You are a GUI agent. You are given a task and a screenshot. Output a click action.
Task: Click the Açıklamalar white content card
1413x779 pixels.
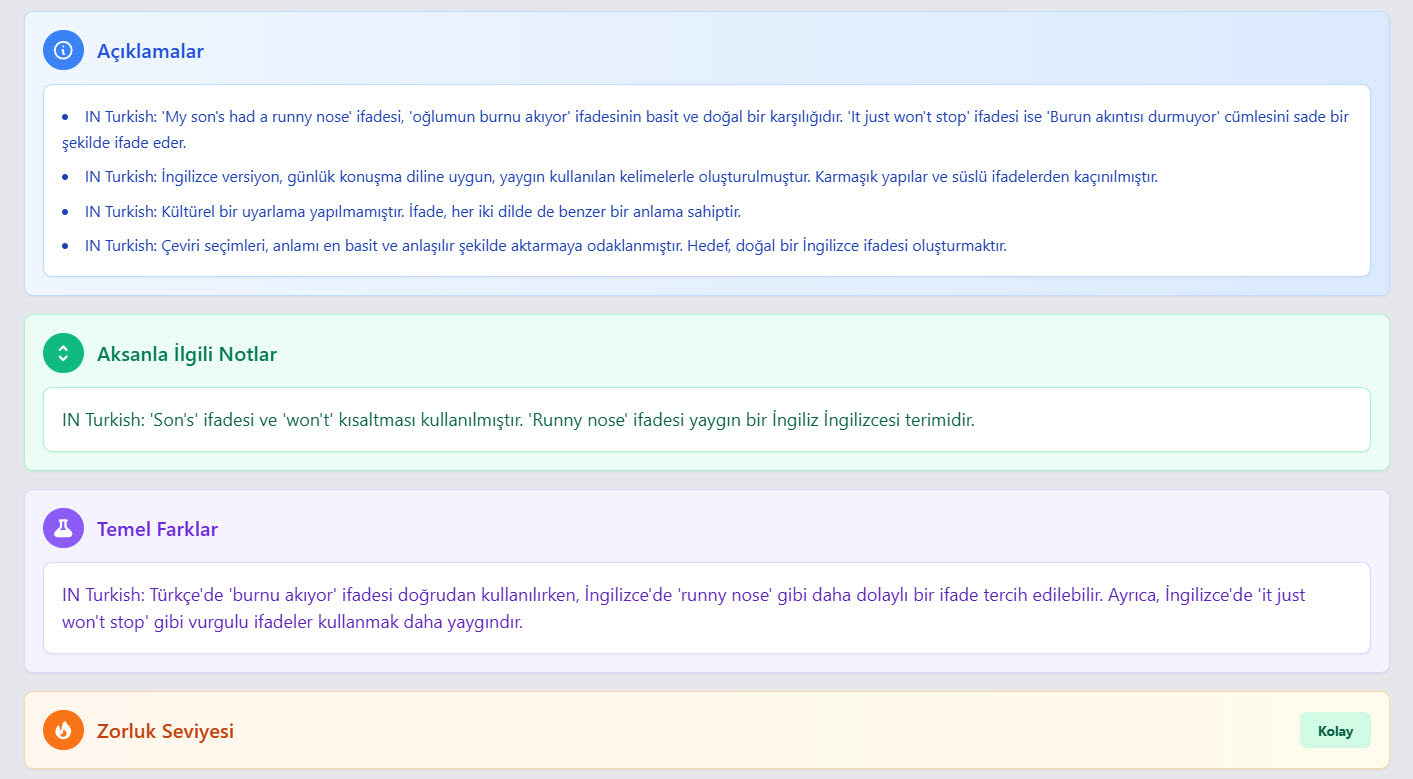(700, 180)
